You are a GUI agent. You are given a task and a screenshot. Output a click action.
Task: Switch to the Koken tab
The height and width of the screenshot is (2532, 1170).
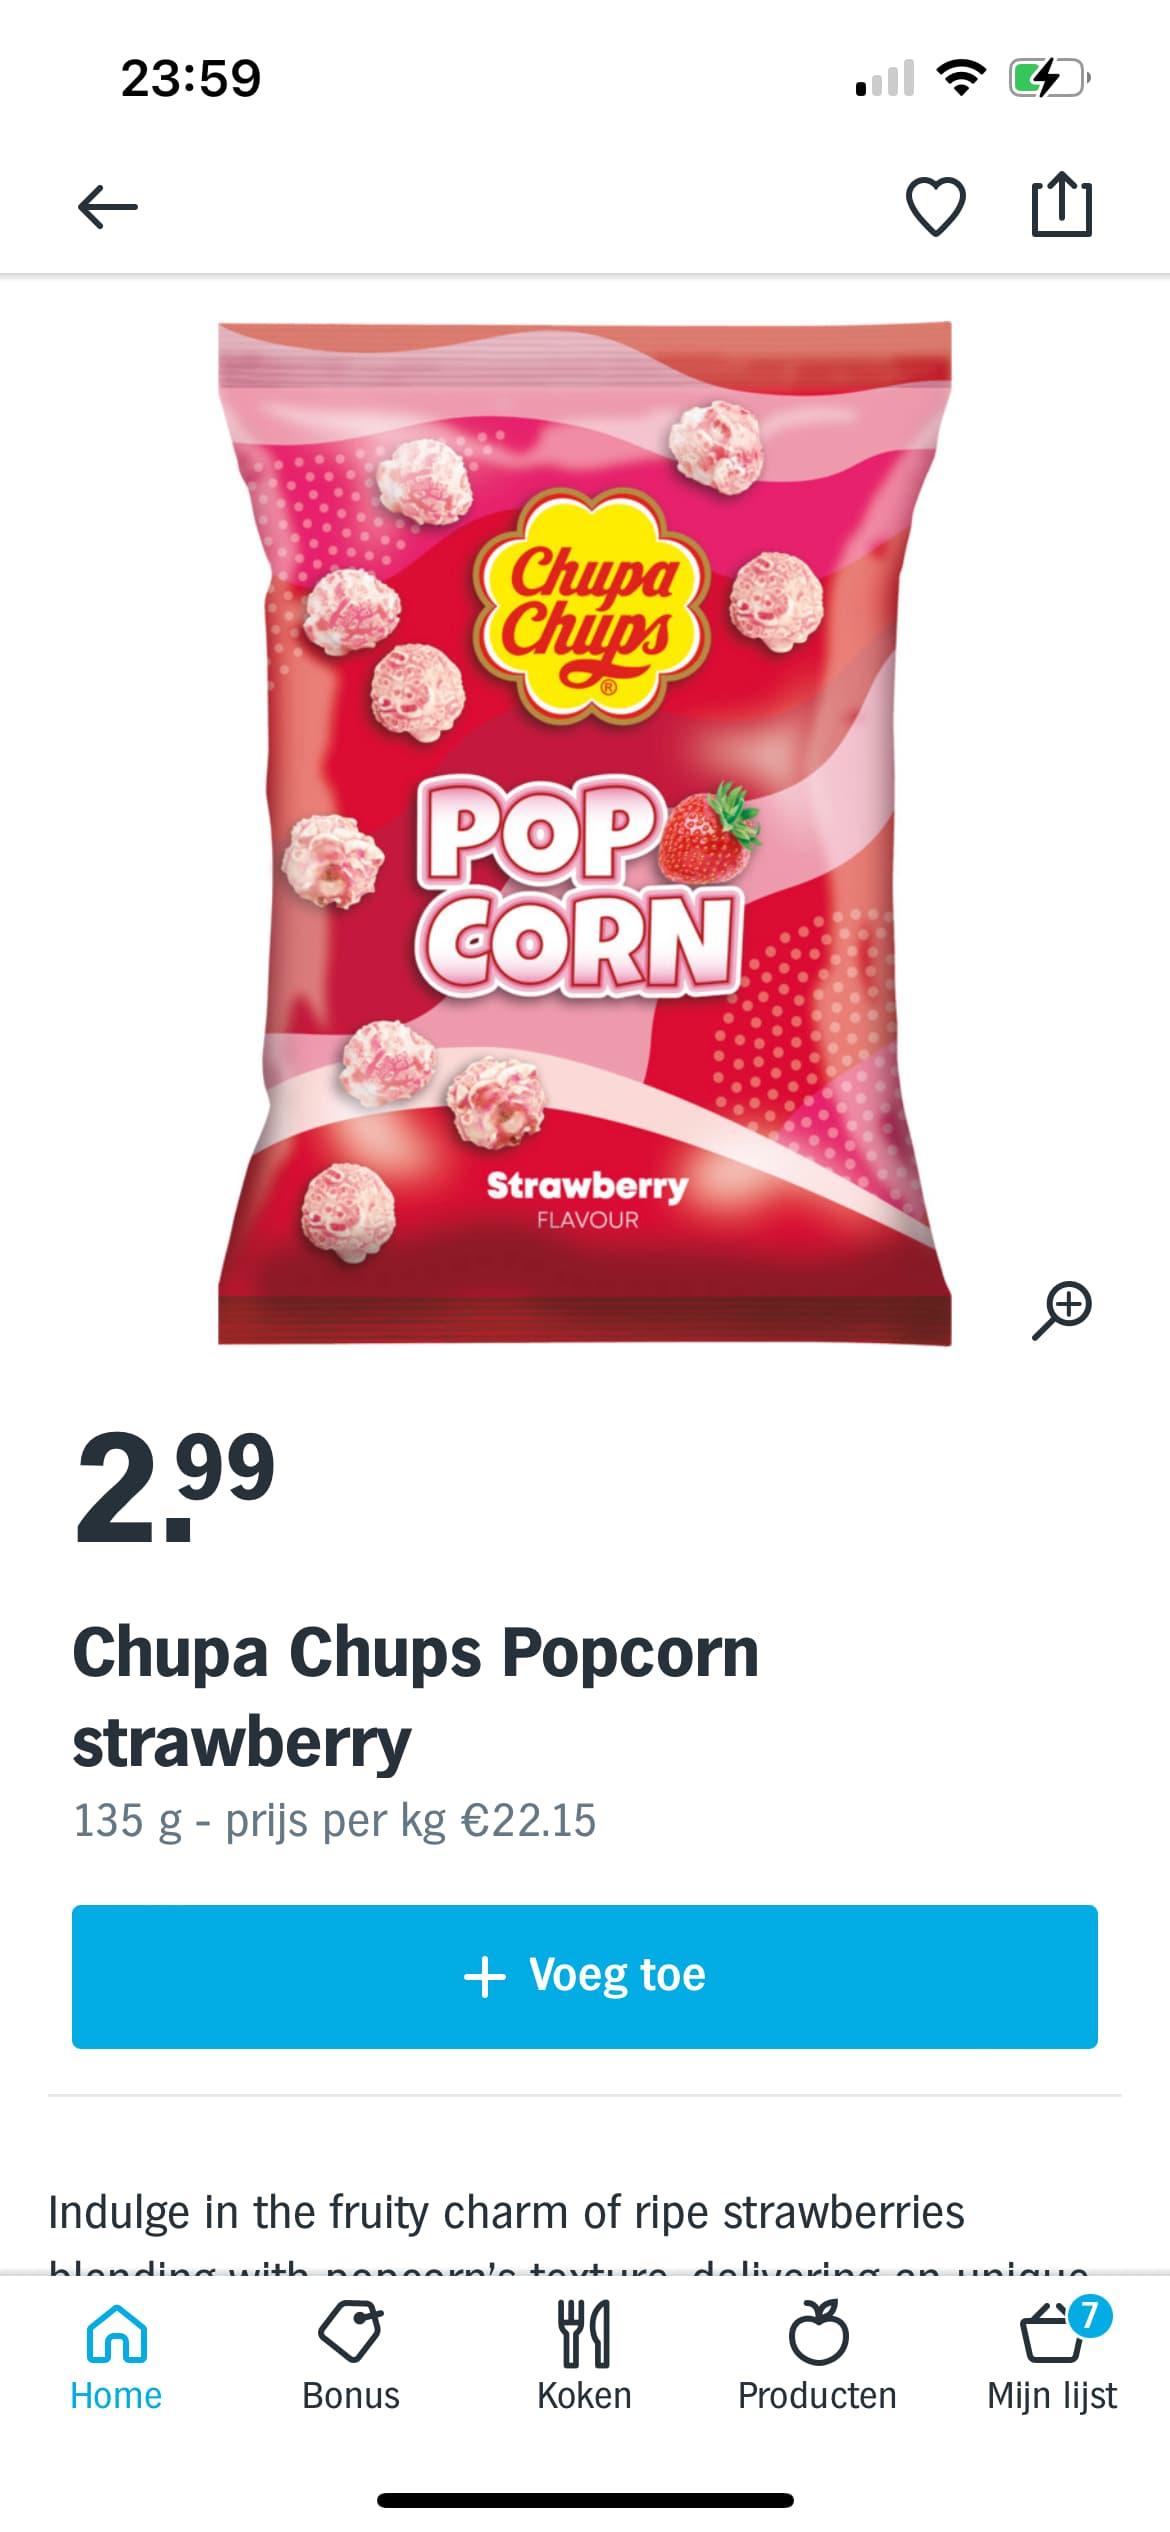point(585,2357)
